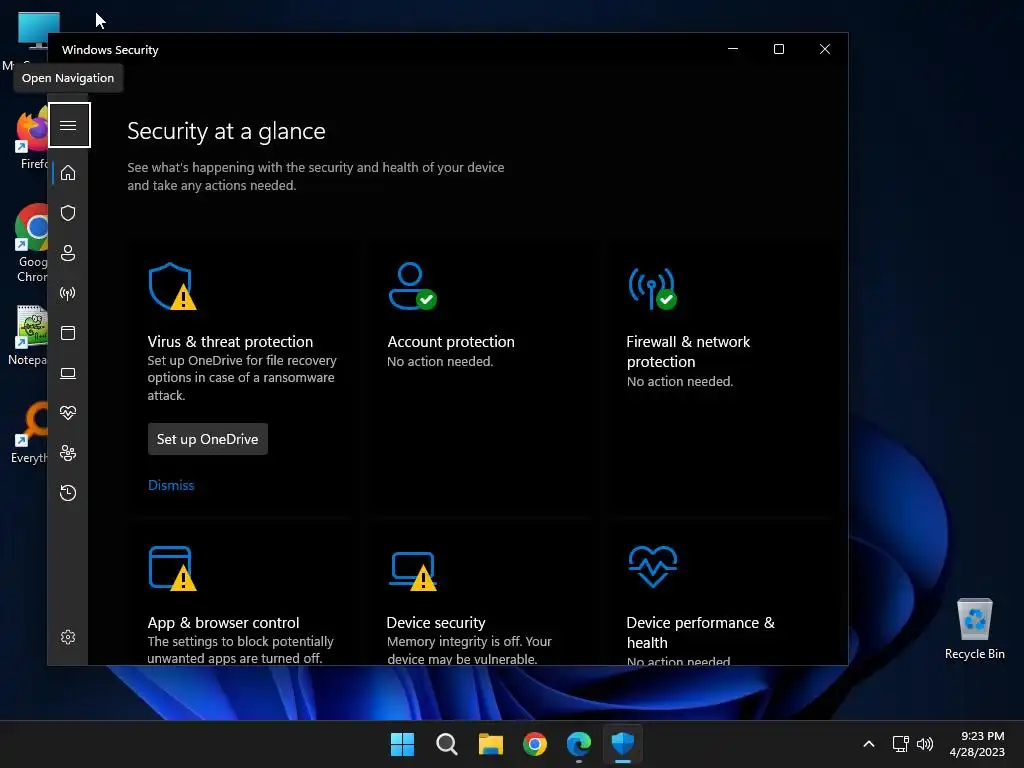Open Settings gear in sidebar
The image size is (1024, 768).
[68, 637]
